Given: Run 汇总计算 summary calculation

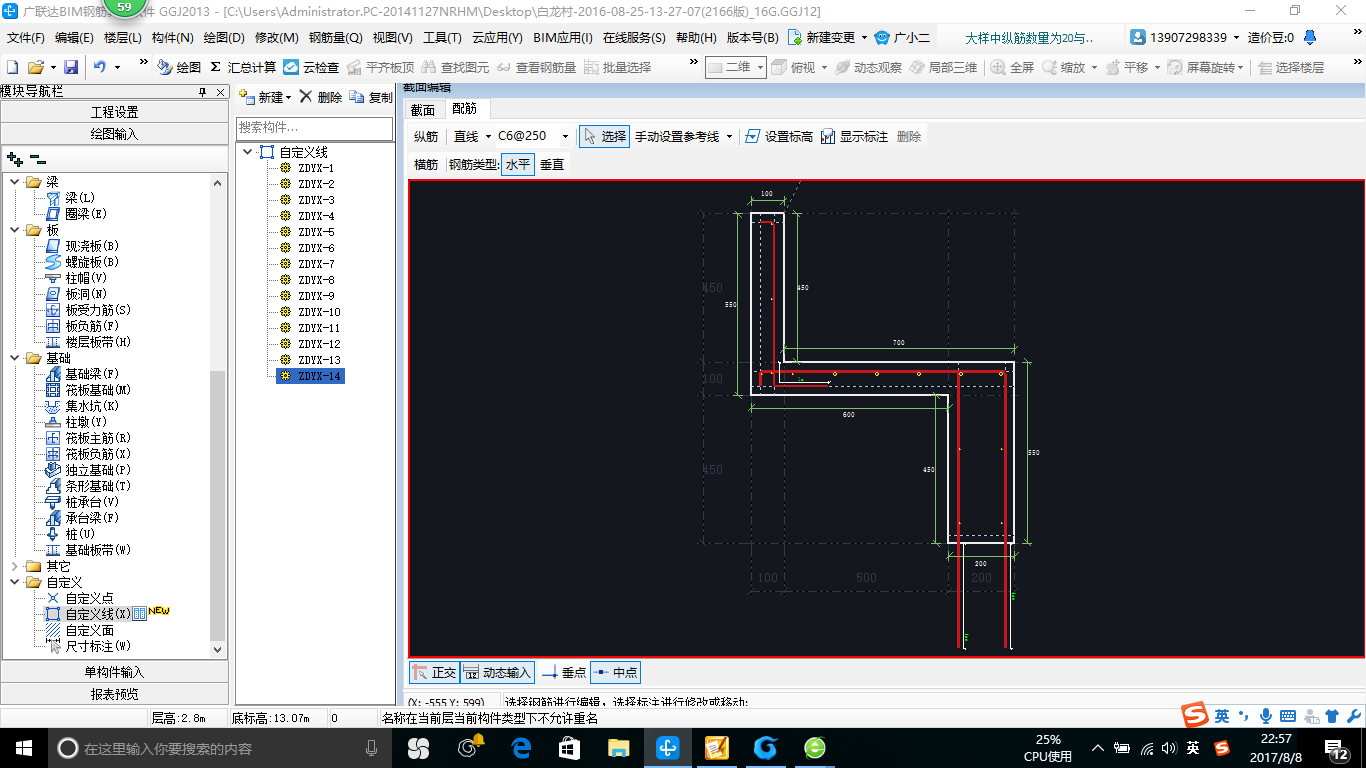Looking at the screenshot, I should click(x=243, y=67).
